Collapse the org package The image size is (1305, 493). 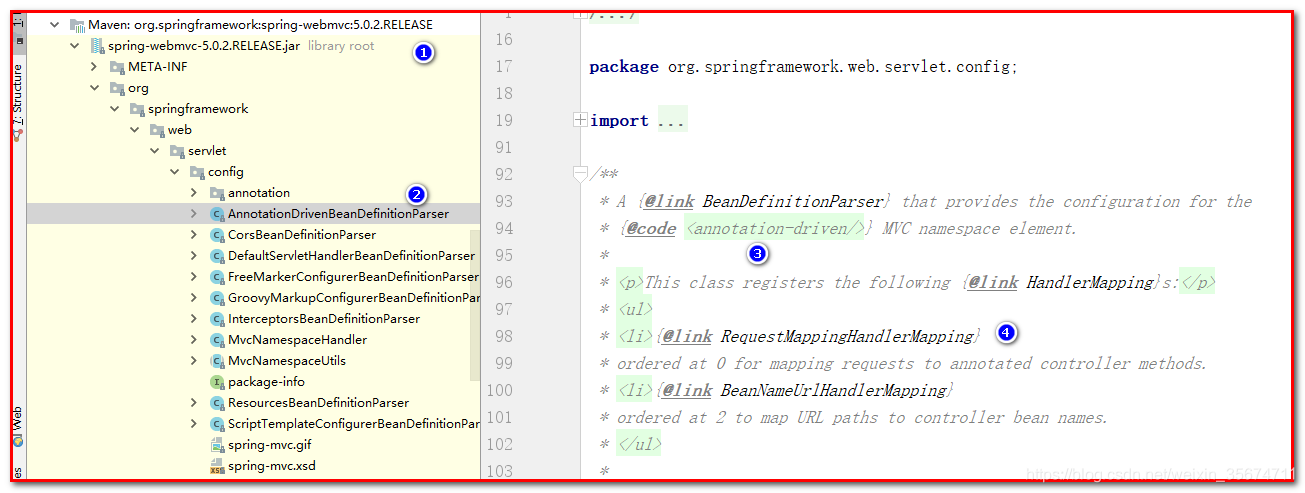(x=94, y=87)
